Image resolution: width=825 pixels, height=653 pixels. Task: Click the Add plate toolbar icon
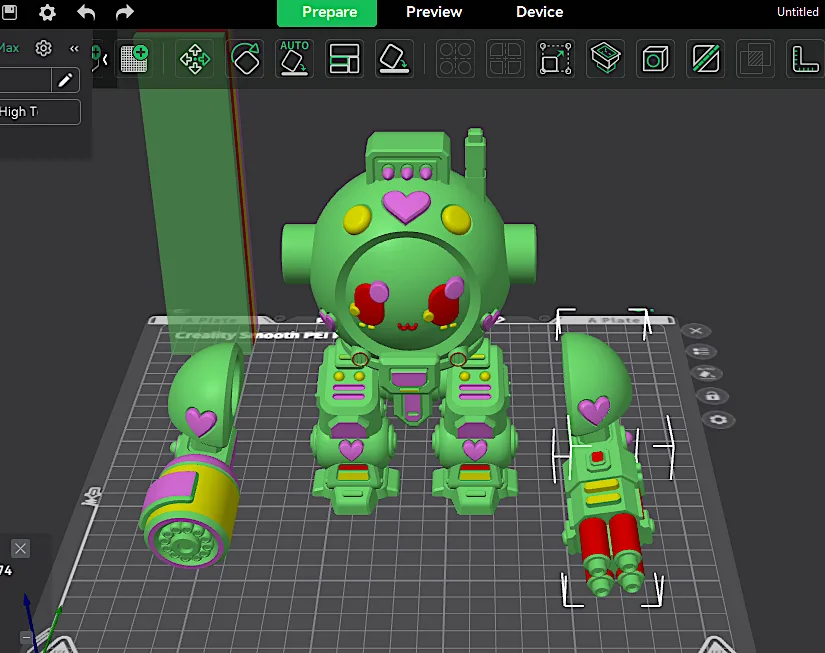[x=134, y=58]
